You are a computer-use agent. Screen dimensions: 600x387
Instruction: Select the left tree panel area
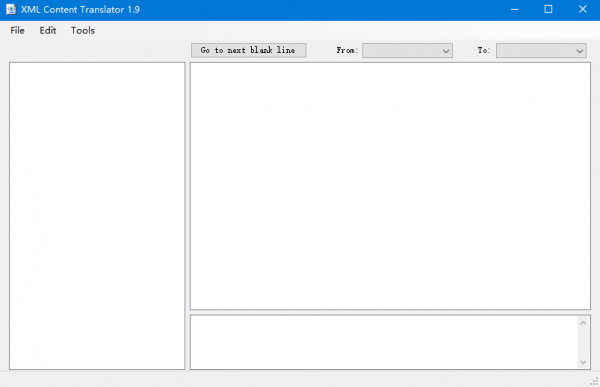[97, 216]
